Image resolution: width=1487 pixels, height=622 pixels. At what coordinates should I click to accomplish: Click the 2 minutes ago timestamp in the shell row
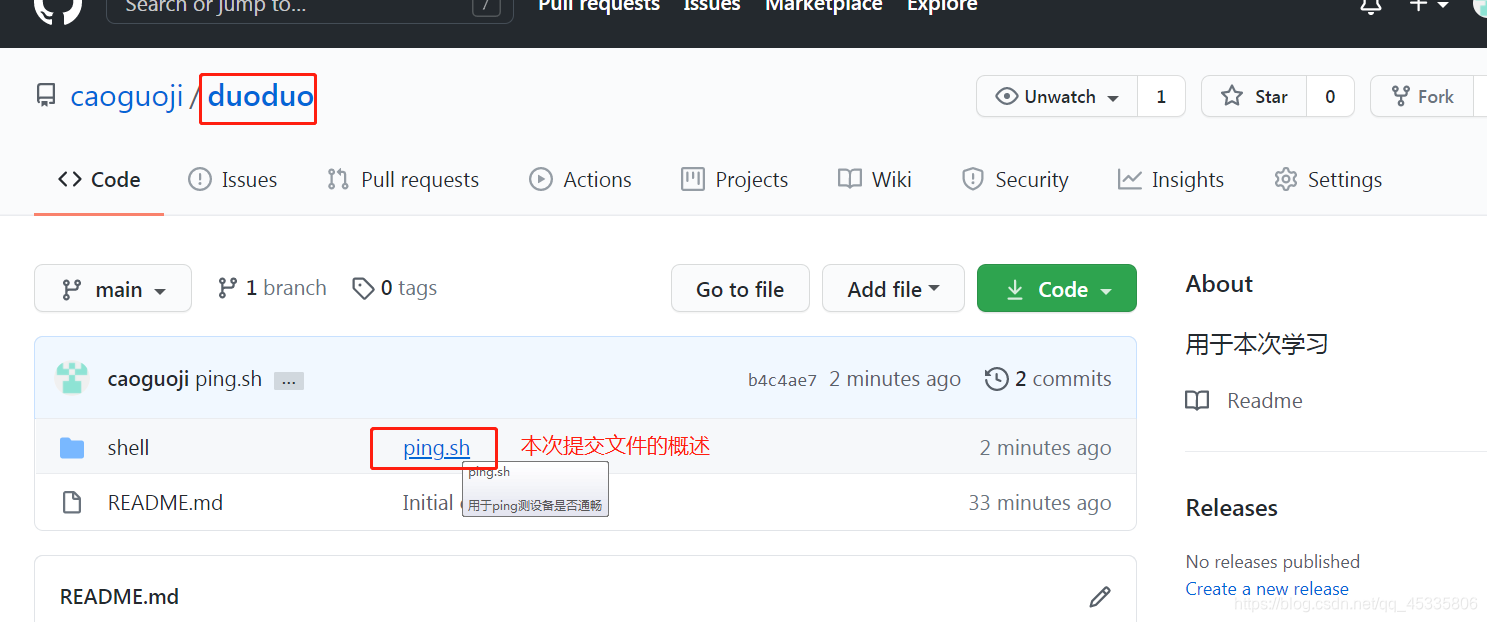coord(1046,448)
